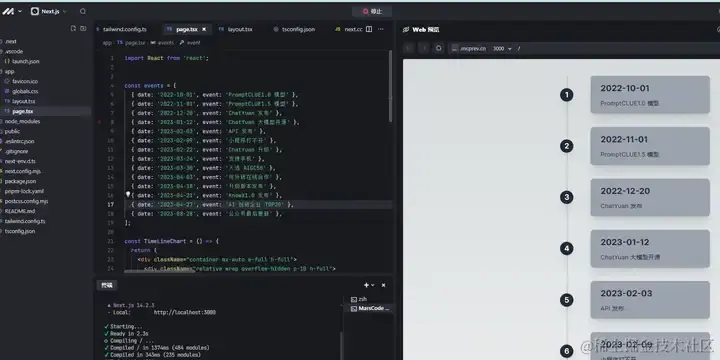Click line number 17 in the gutter

[x=111, y=205]
